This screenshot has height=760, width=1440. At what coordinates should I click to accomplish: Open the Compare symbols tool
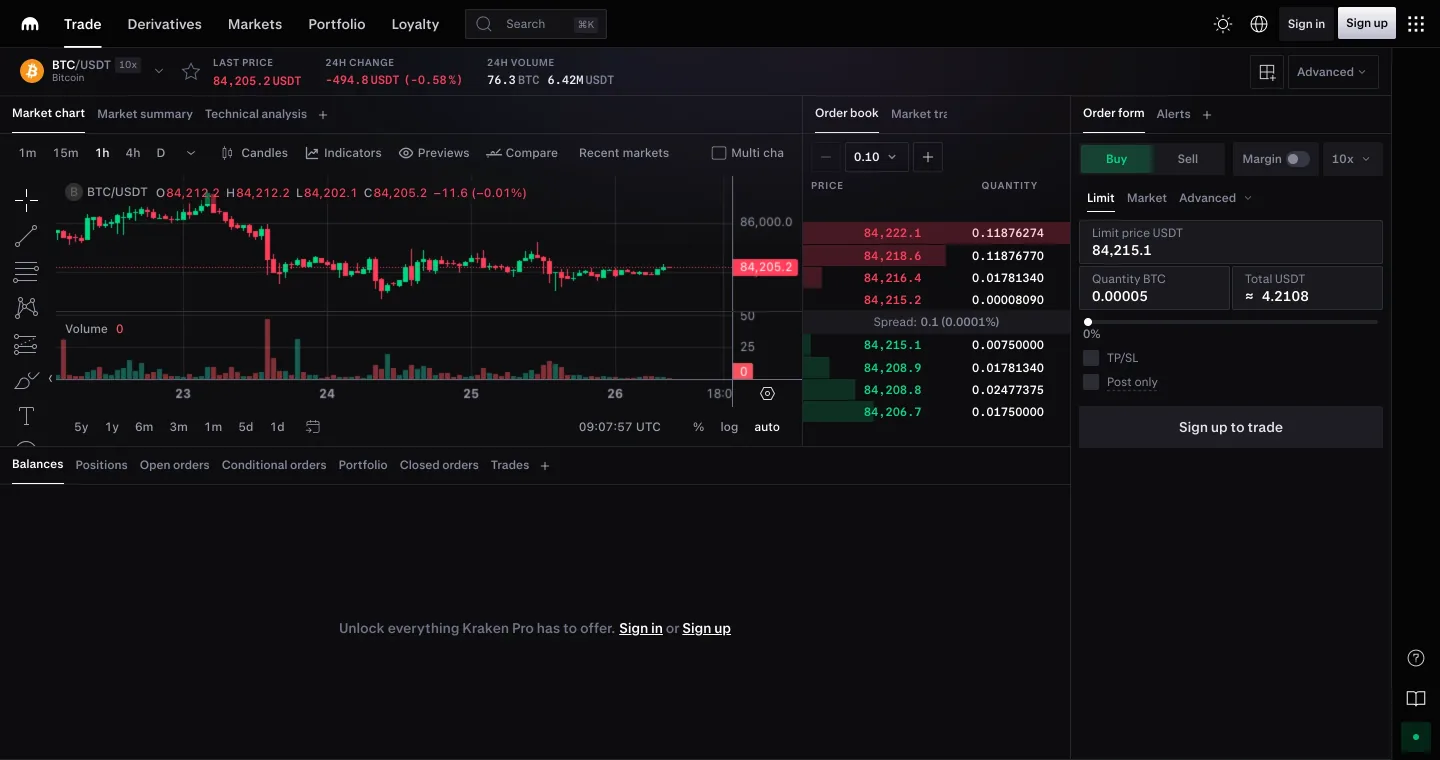[522, 153]
